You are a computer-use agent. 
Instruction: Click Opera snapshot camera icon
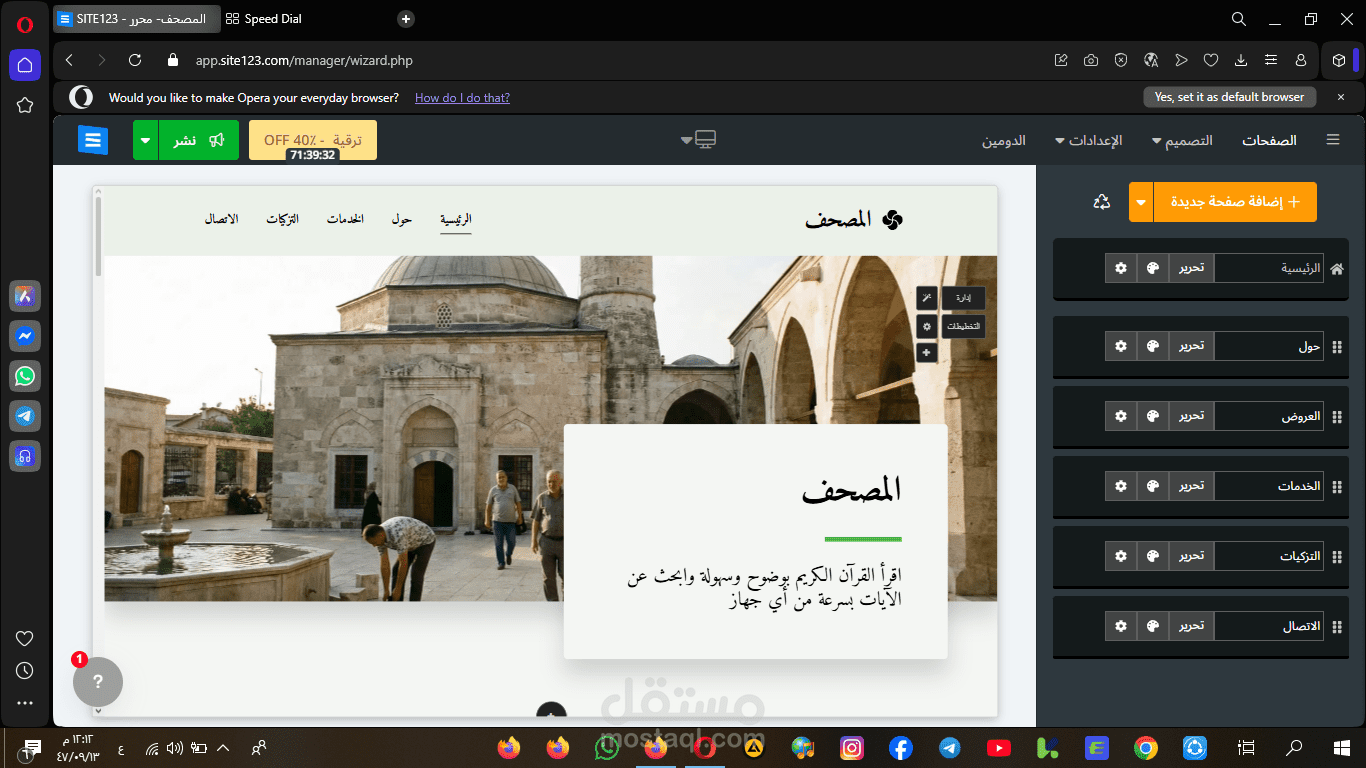1091,60
